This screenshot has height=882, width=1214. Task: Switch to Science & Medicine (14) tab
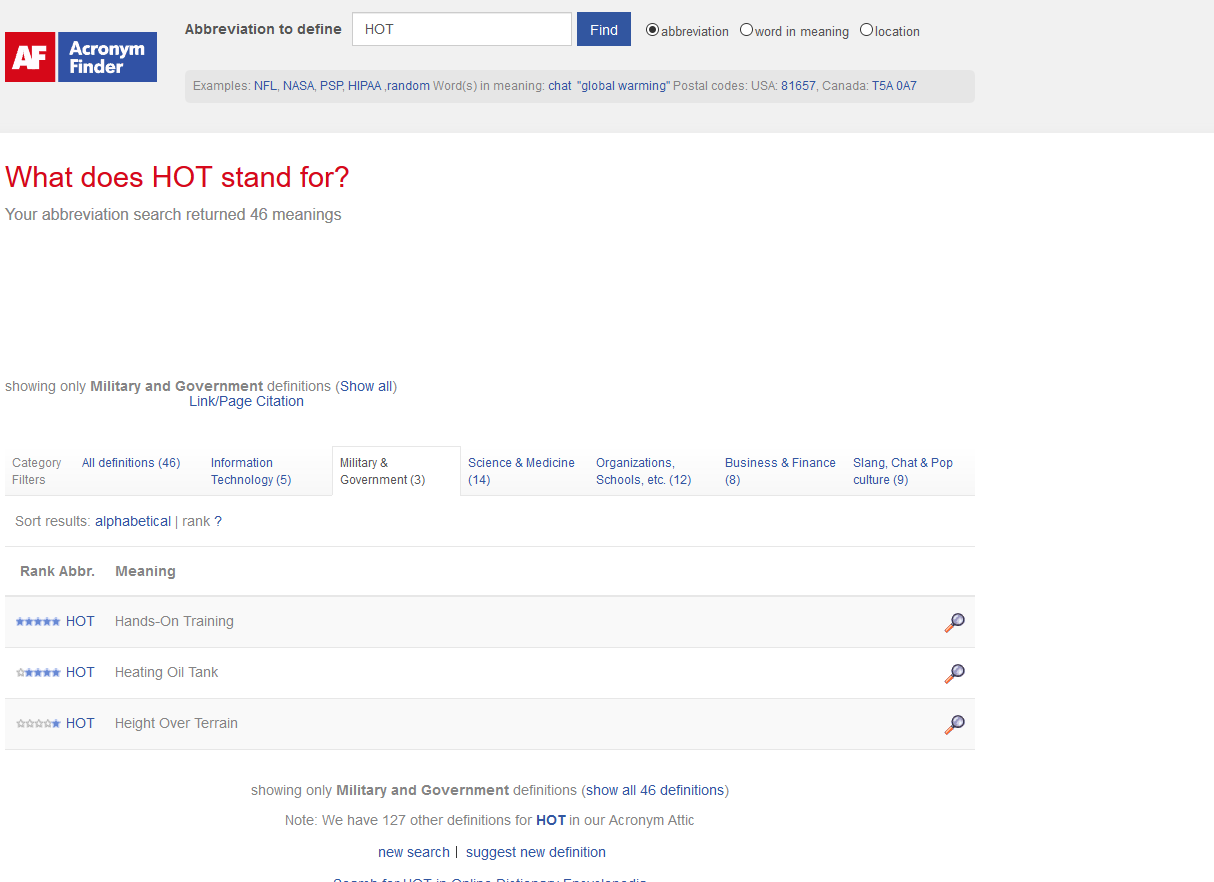(521, 471)
